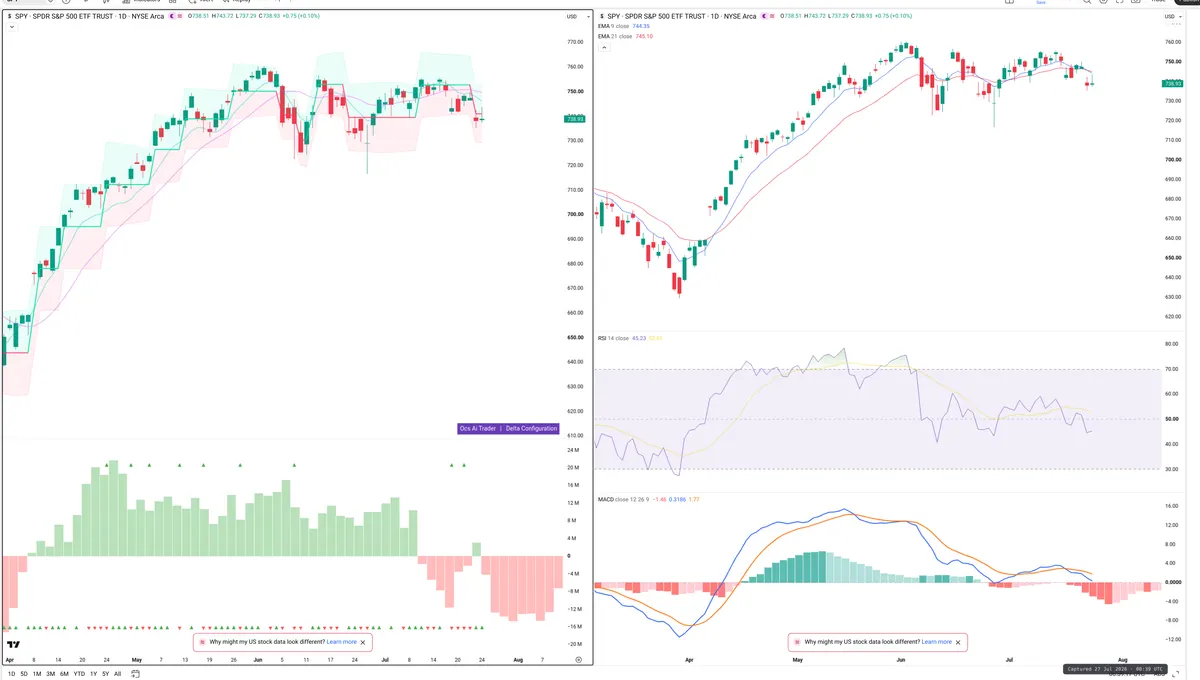The height and width of the screenshot is (680, 1200).
Task: Click 80.00 on the RSI scale
Action: click(1171, 344)
